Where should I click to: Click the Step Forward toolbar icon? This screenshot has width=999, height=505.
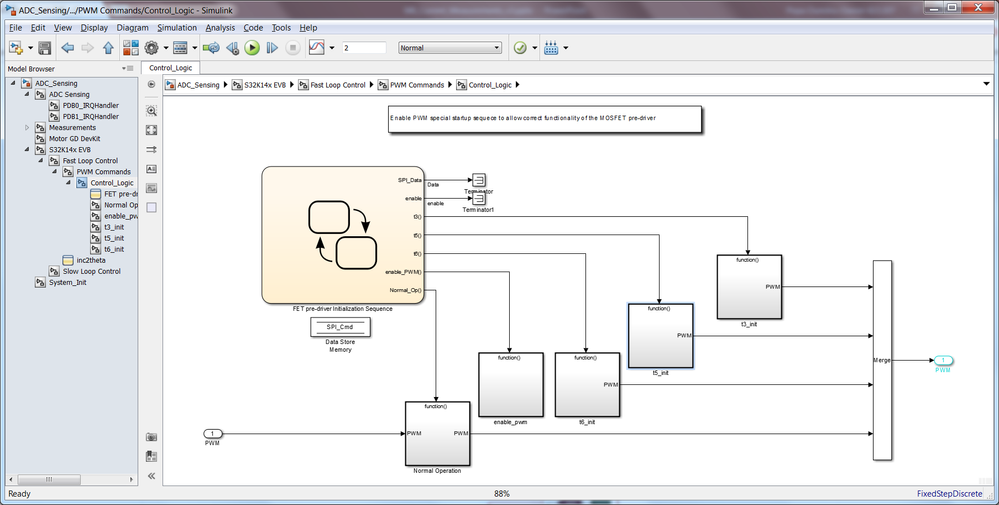[272, 48]
